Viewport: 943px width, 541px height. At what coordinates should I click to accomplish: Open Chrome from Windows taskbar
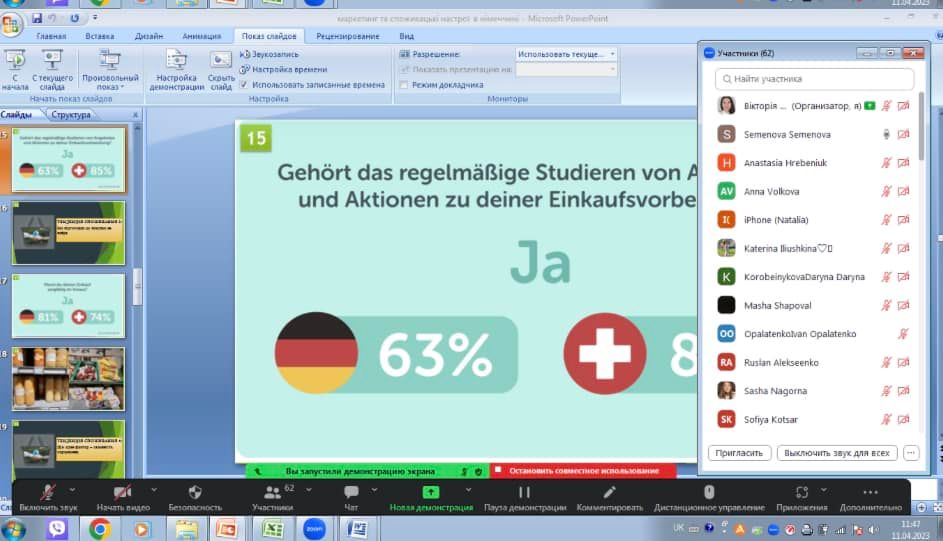[x=100, y=529]
